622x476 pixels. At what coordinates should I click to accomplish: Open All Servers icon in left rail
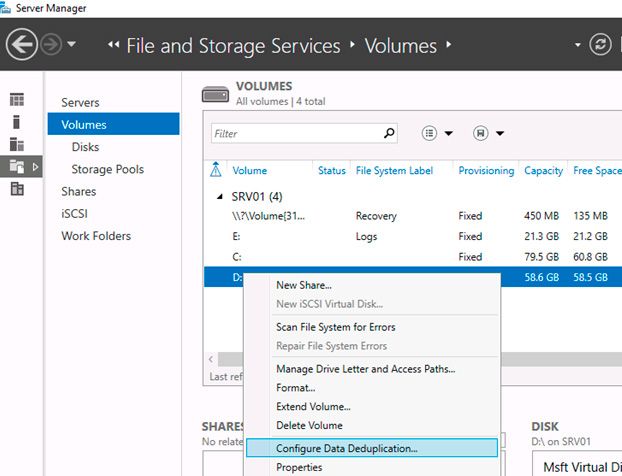pos(17,144)
